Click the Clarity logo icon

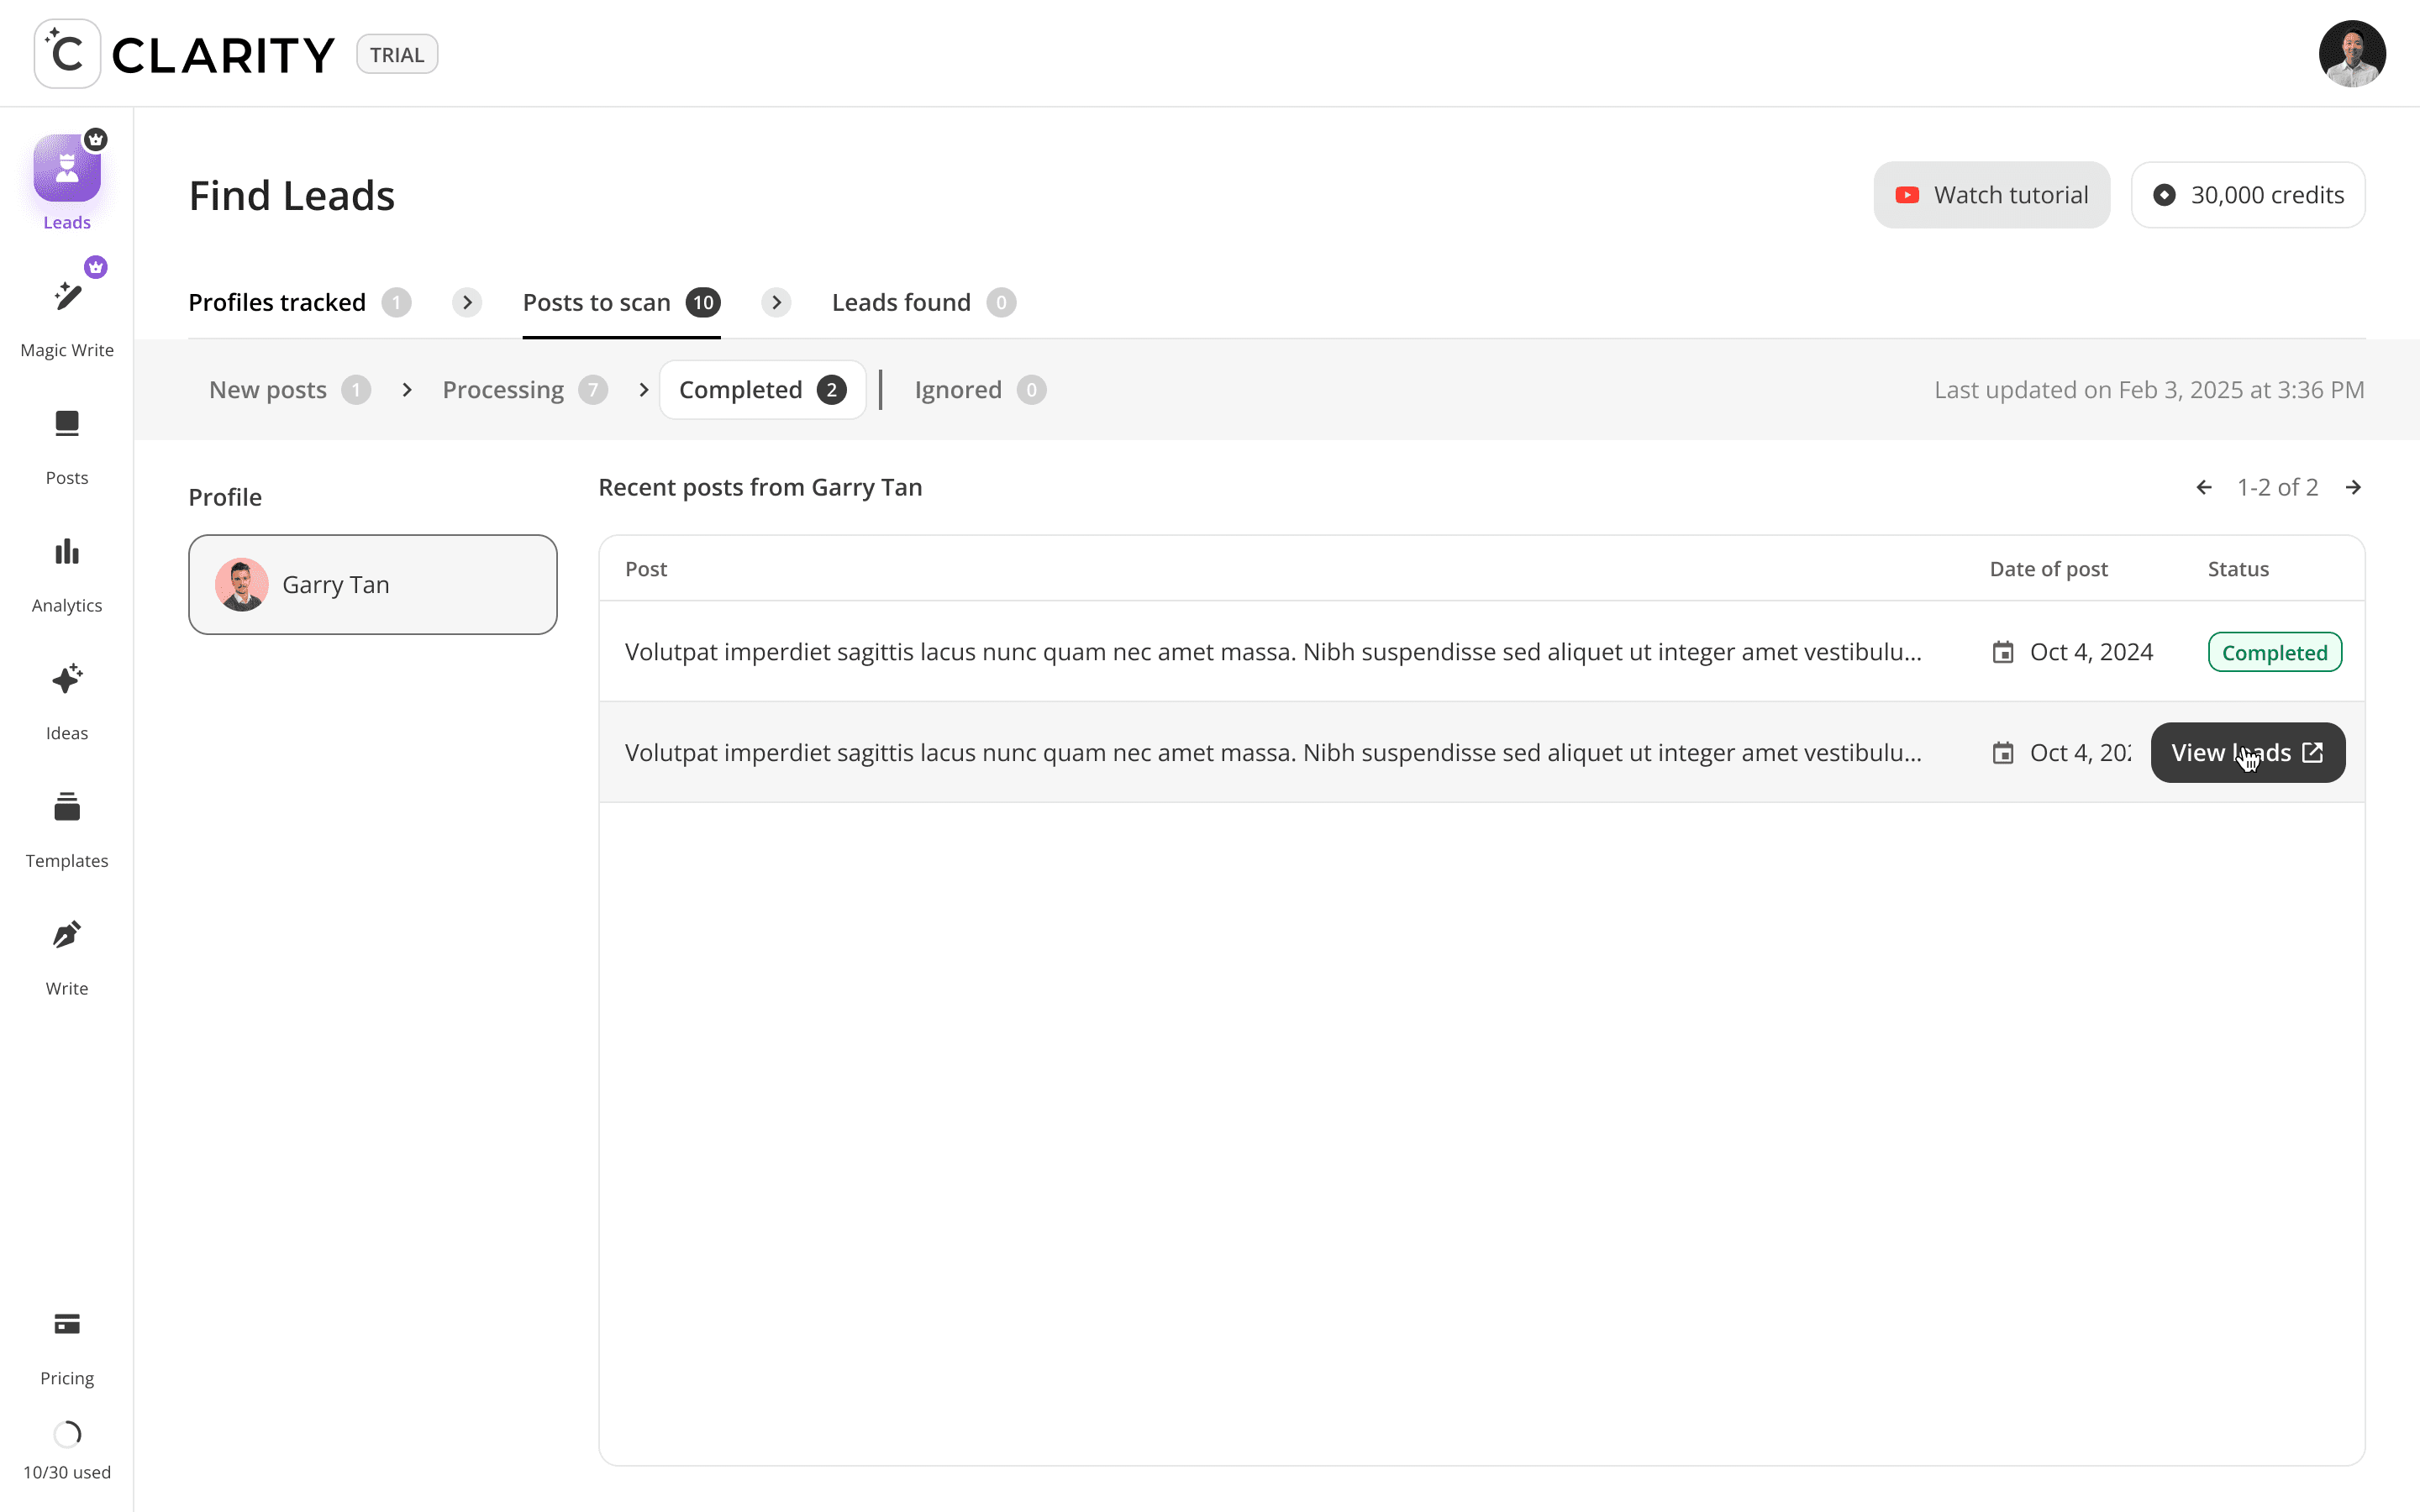67,54
